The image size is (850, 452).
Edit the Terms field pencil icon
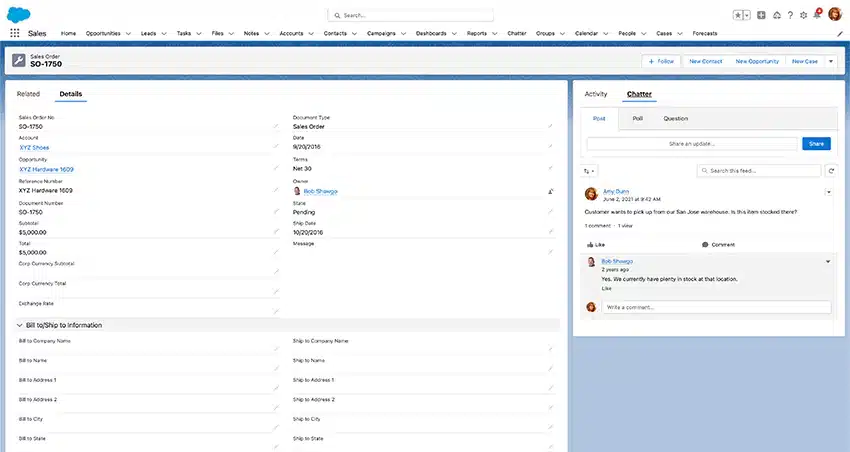[550, 168]
